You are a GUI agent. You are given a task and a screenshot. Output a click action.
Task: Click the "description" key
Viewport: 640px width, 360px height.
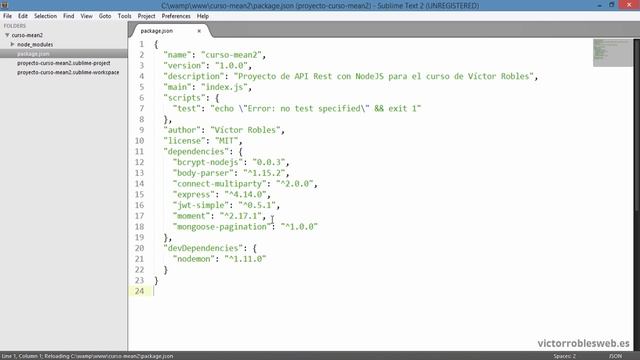(193, 76)
